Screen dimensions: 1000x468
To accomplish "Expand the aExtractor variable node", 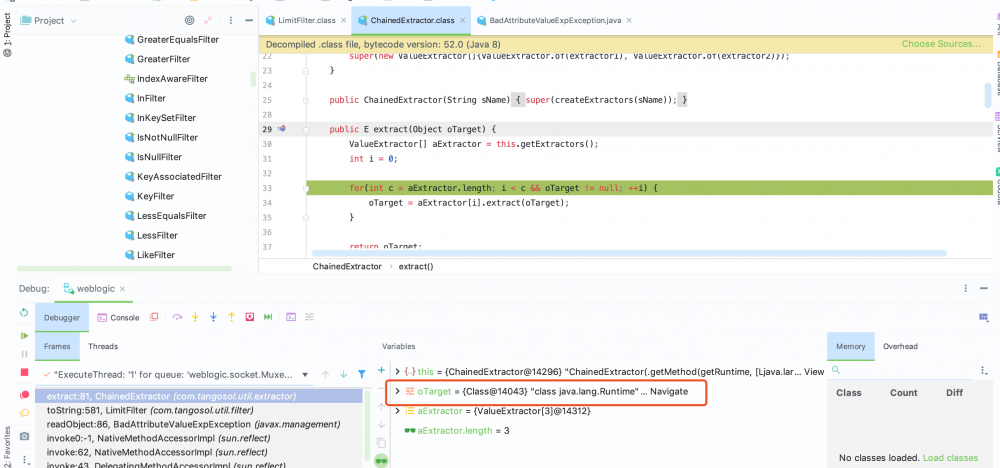I will point(397,411).
